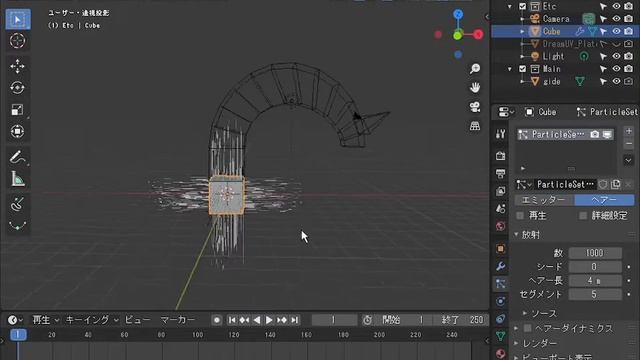Open the World properties tab
This screenshot has width=640, height=360.
(x=500, y=226)
